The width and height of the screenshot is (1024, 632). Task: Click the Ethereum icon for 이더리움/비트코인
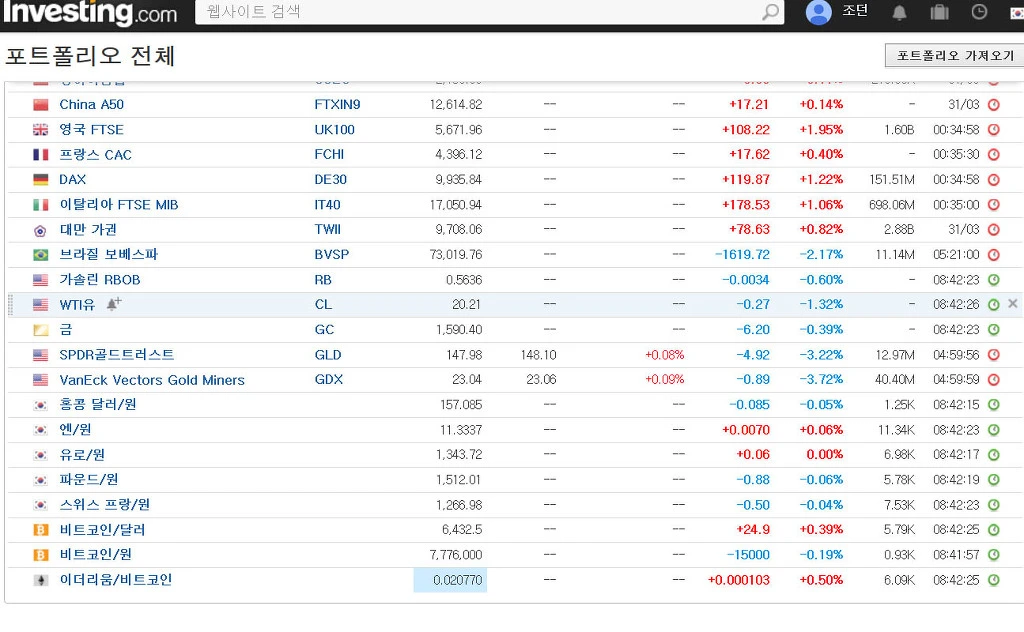tap(40, 580)
